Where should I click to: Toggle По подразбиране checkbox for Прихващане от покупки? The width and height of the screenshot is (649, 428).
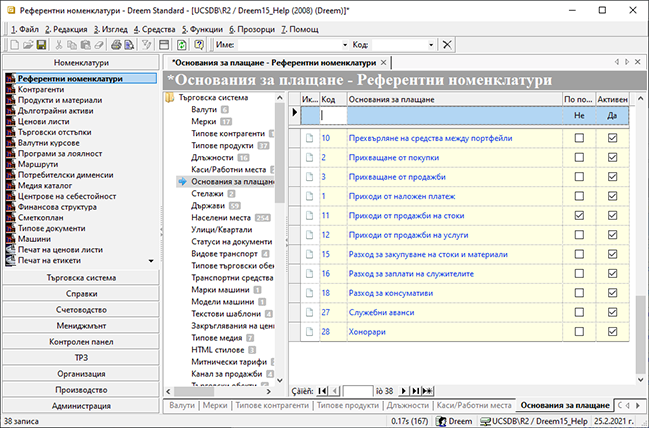tap(579, 158)
